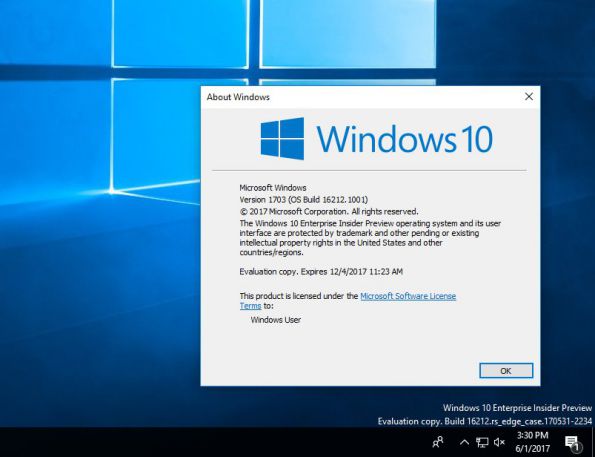
Task: Click the Evaluation copy expiry line
Action: (321, 272)
